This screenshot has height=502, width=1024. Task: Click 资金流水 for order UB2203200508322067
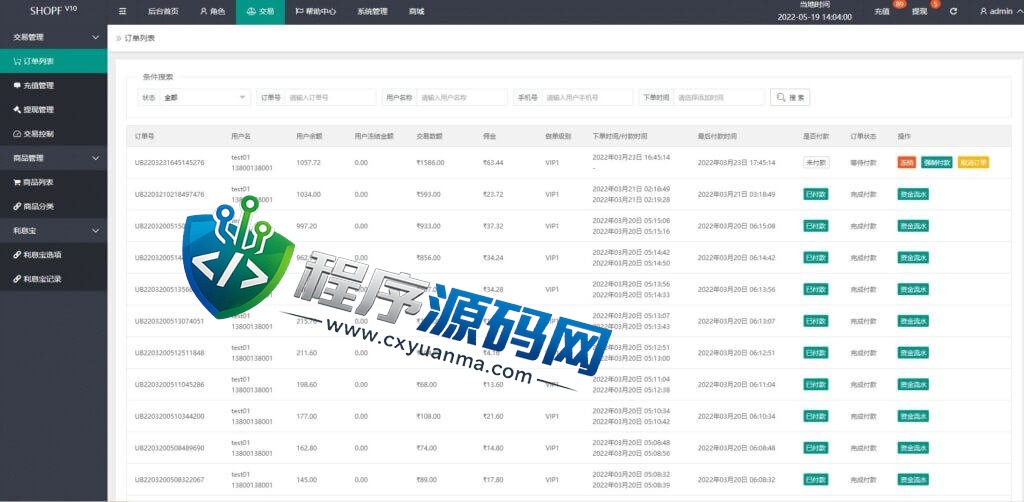pyautogui.click(x=913, y=479)
